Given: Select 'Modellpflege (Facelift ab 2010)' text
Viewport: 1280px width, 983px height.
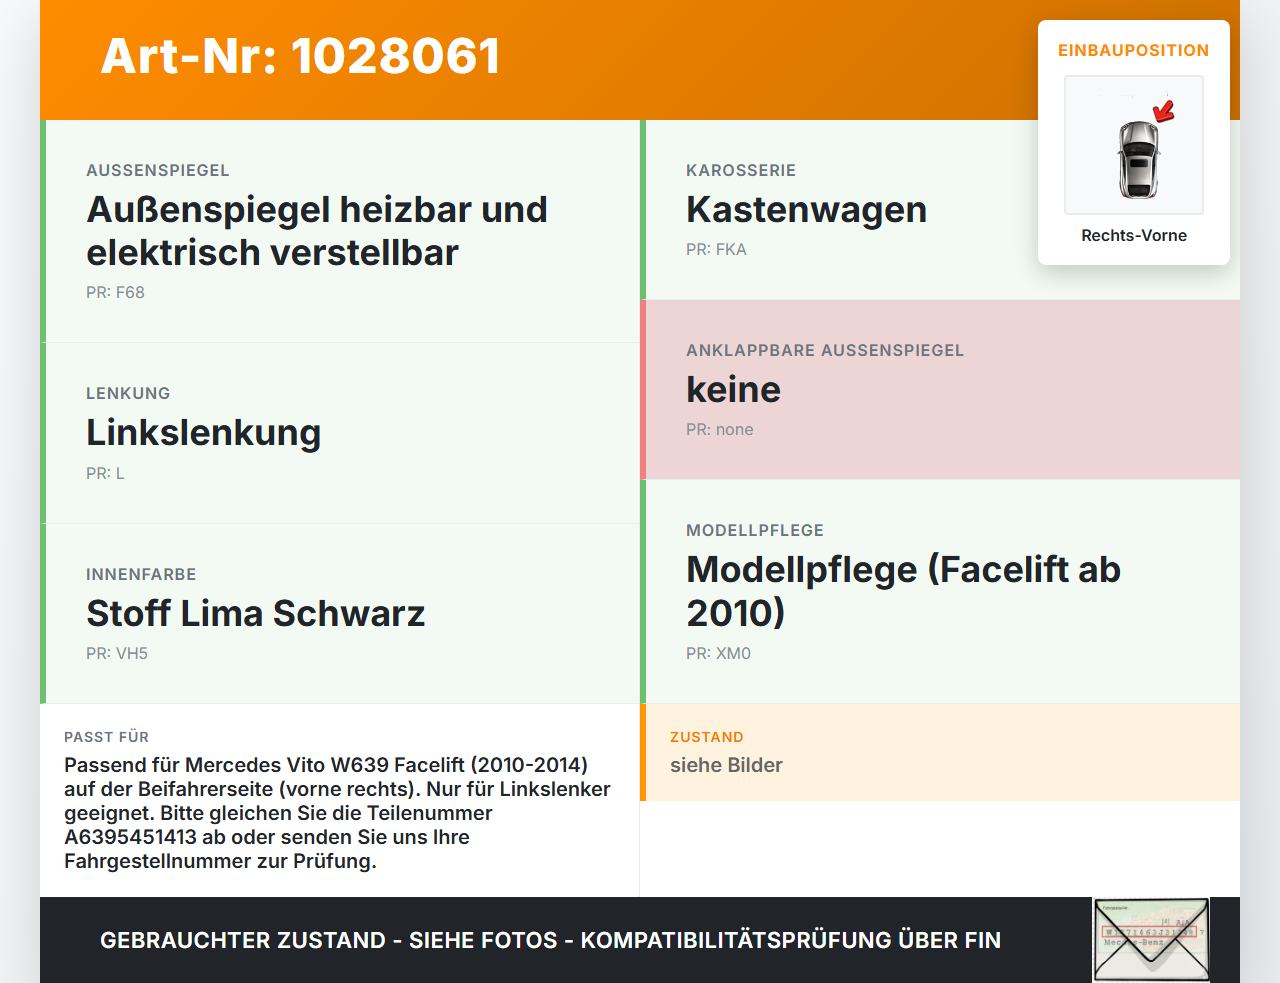Looking at the screenshot, I should [903, 591].
